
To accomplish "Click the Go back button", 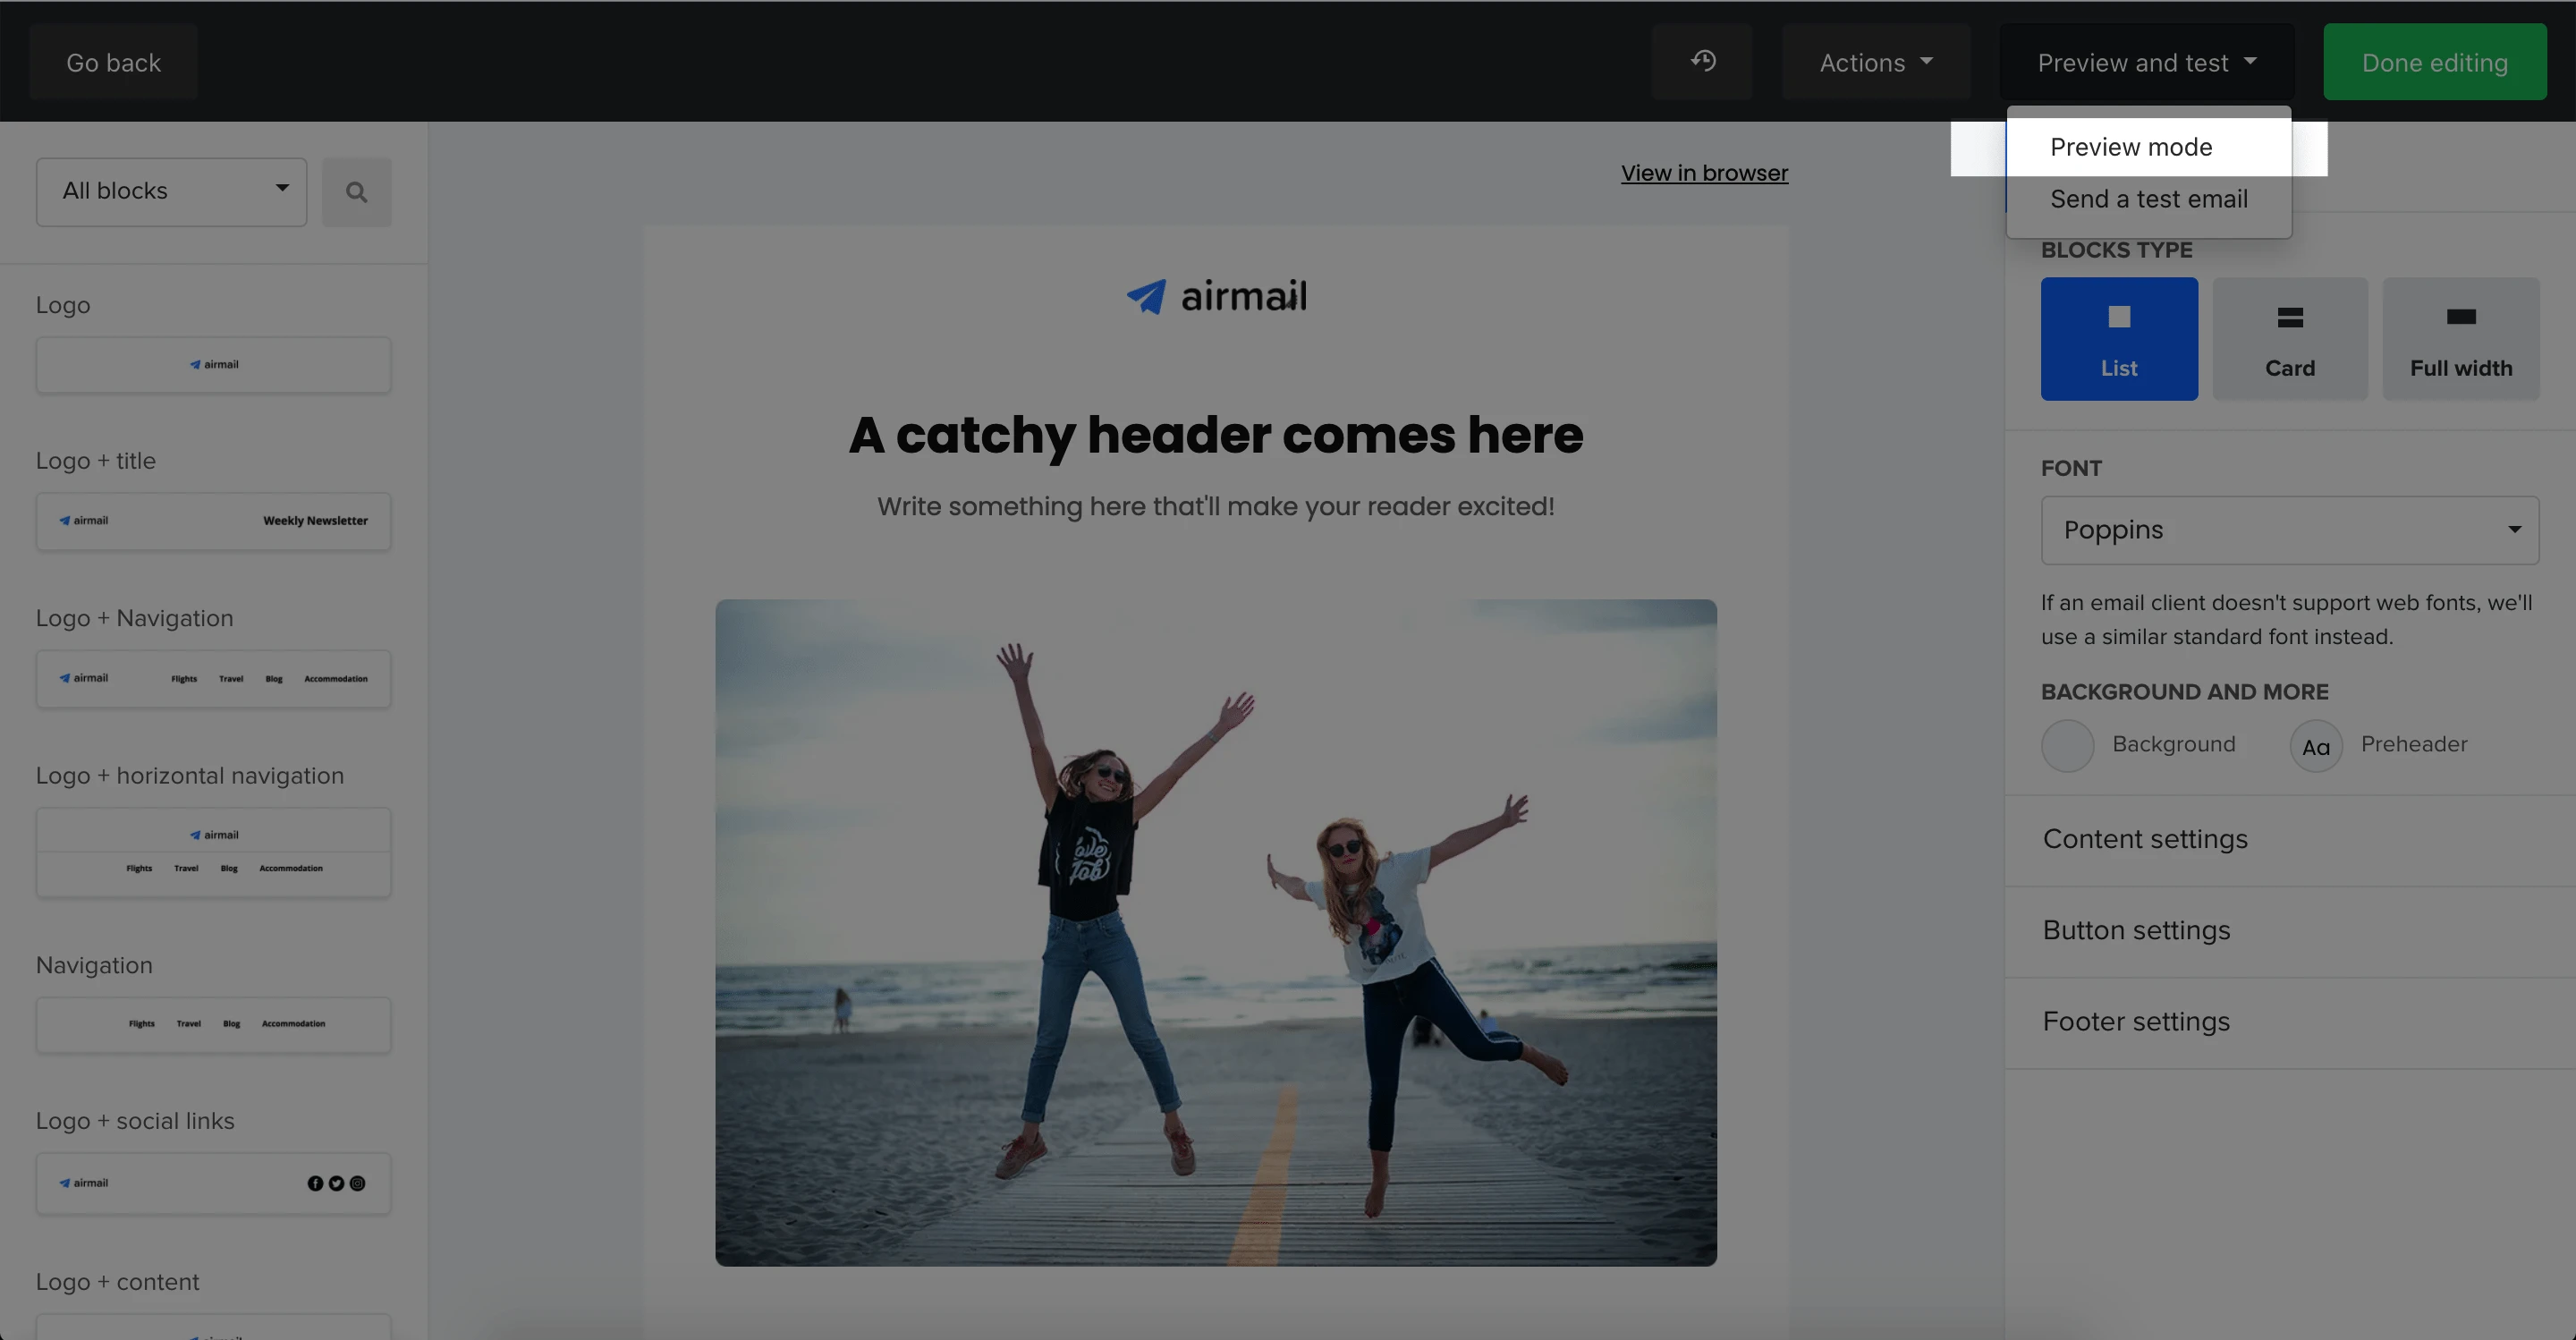I will (x=113, y=63).
